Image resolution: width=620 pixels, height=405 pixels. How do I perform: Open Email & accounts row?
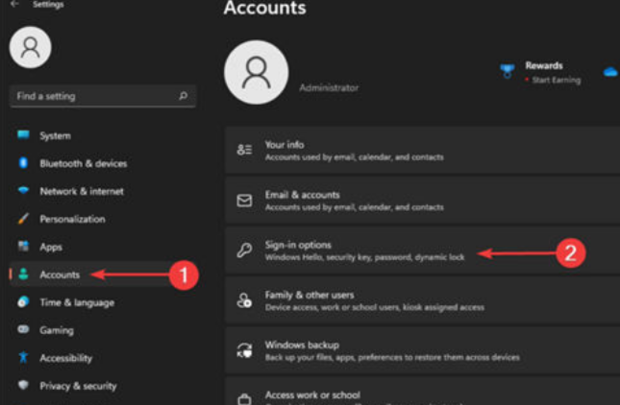point(423,201)
